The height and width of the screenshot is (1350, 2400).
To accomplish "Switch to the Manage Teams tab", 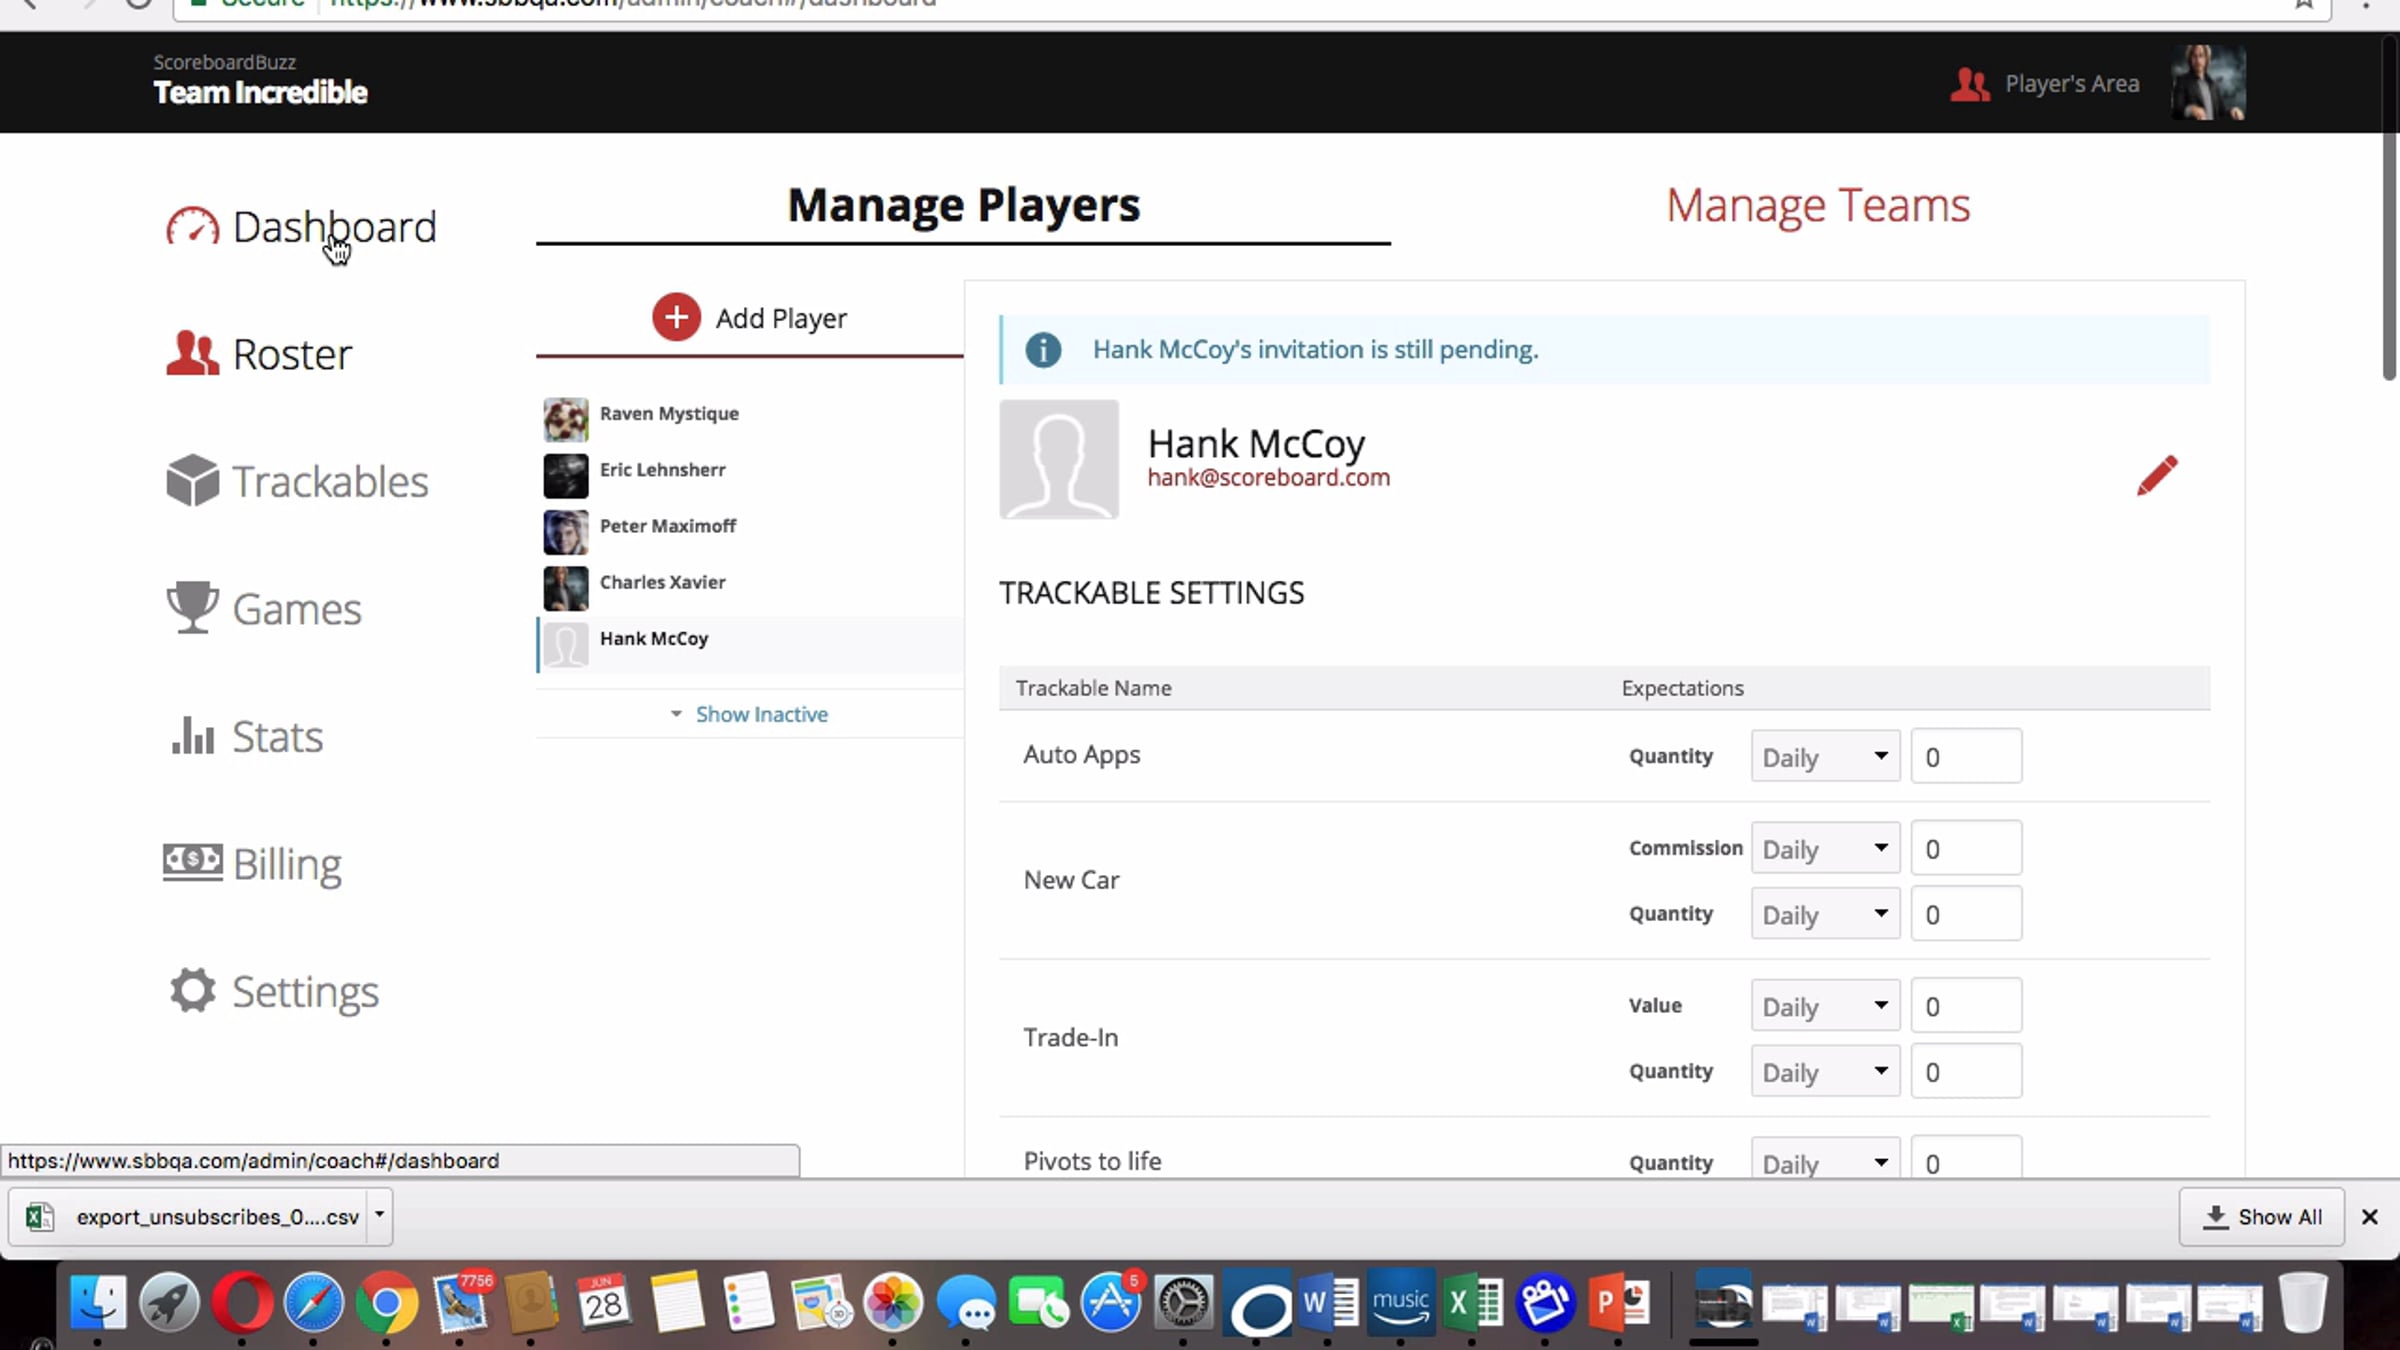I will click(1817, 205).
